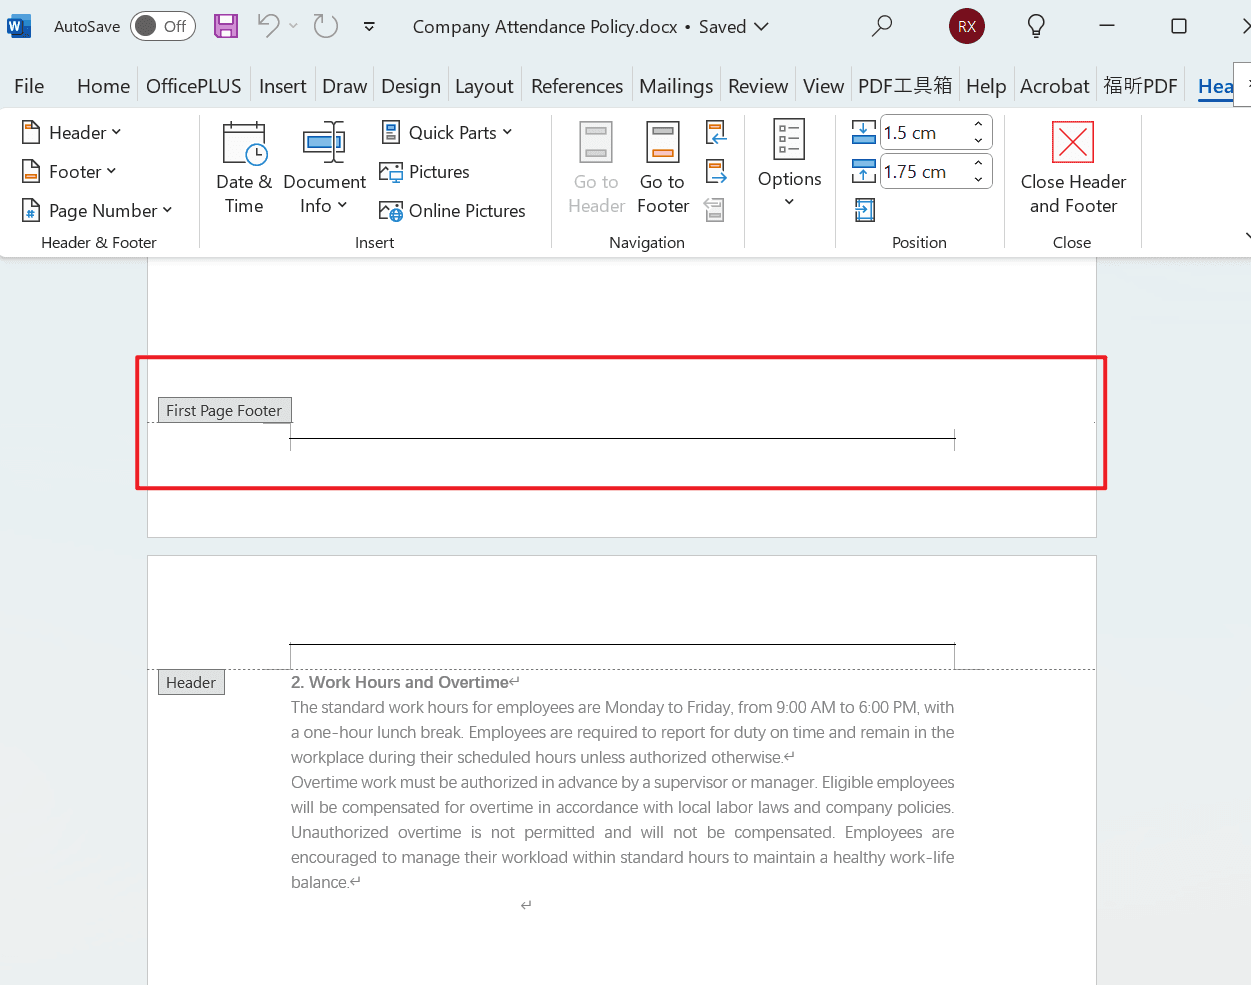
Task: Decrease the footer from bottom value
Action: click(x=978, y=179)
